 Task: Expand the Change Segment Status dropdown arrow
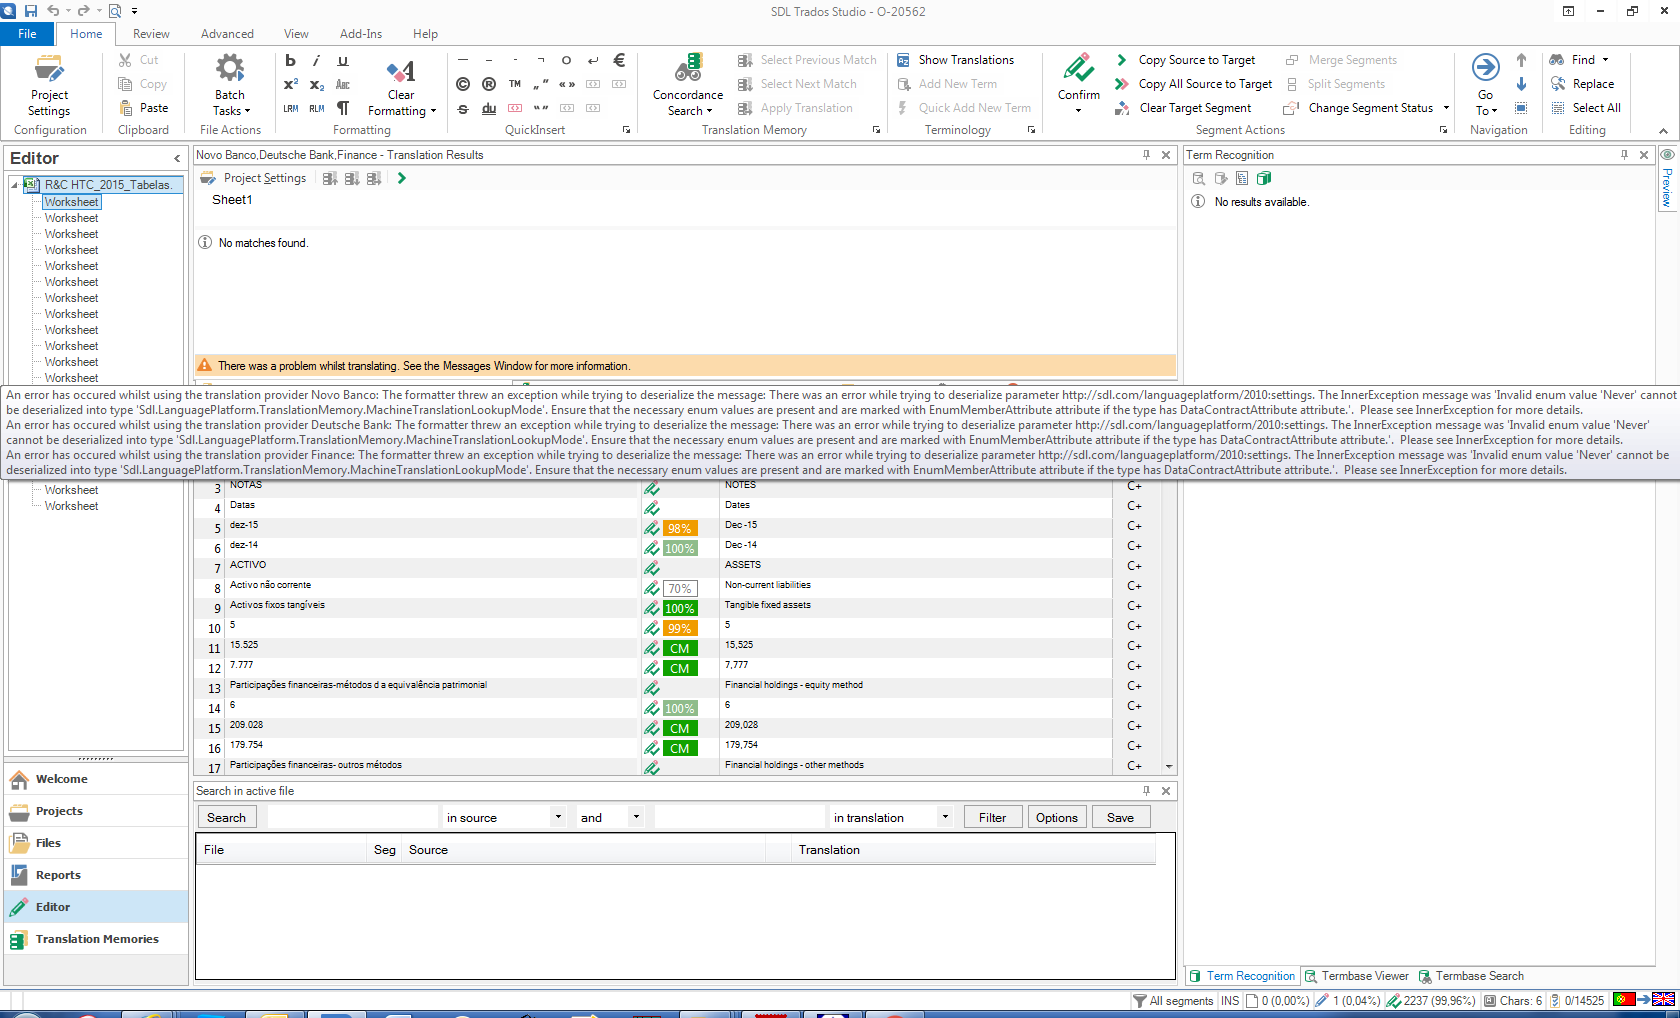tap(1446, 108)
